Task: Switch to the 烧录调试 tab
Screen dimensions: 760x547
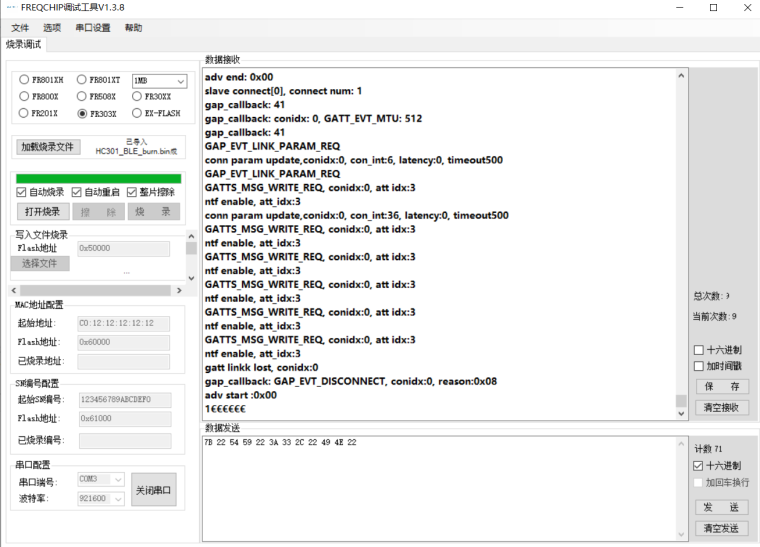Action: coord(25,45)
